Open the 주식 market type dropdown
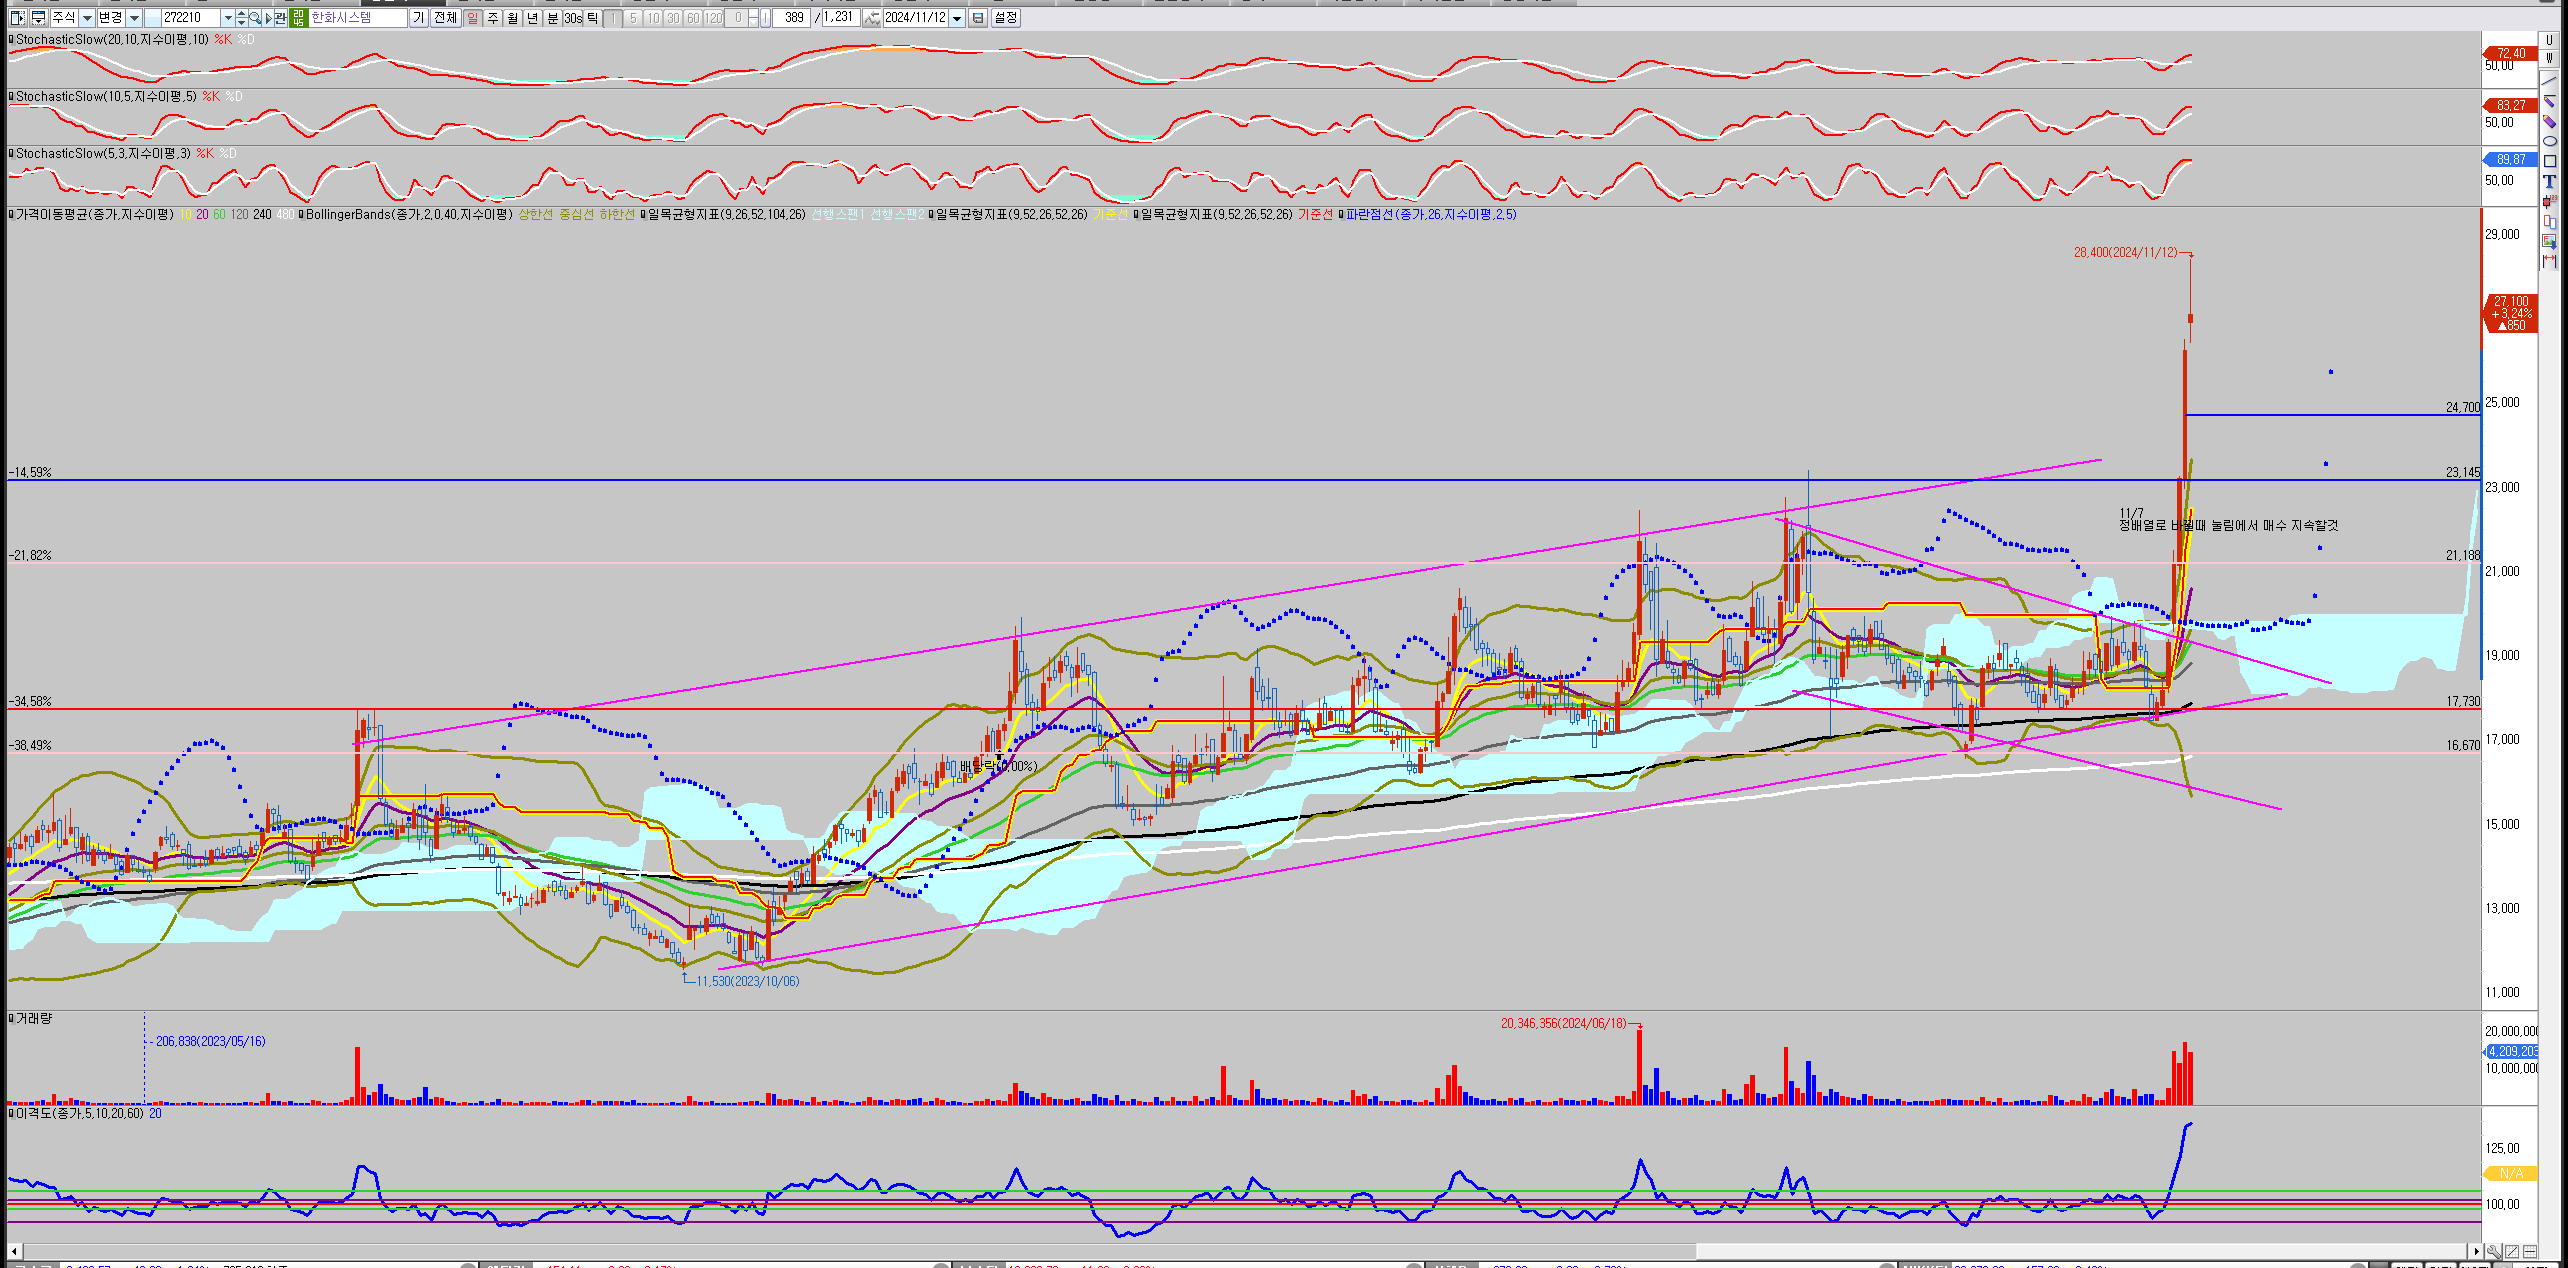Image resolution: width=2568 pixels, height=1268 pixels. click(x=87, y=18)
